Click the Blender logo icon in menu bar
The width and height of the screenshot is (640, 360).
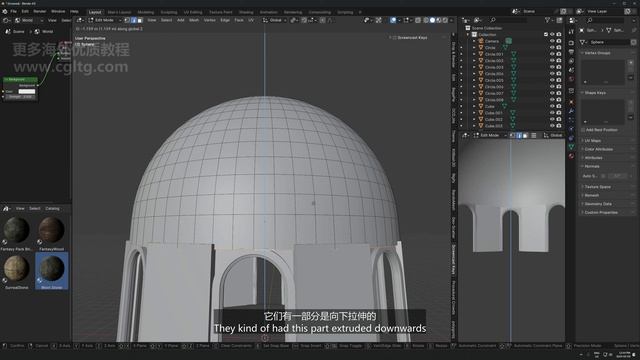(5, 11)
